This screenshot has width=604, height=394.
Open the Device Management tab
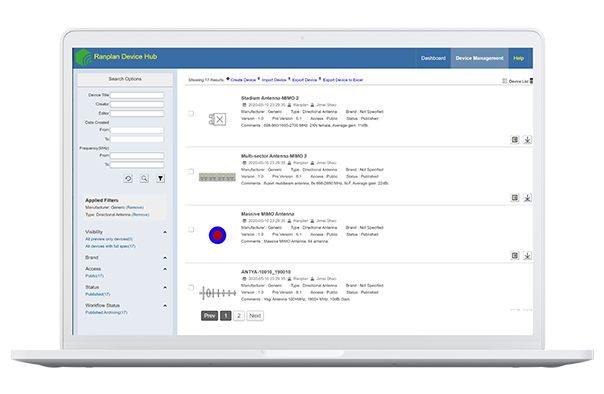(x=479, y=58)
